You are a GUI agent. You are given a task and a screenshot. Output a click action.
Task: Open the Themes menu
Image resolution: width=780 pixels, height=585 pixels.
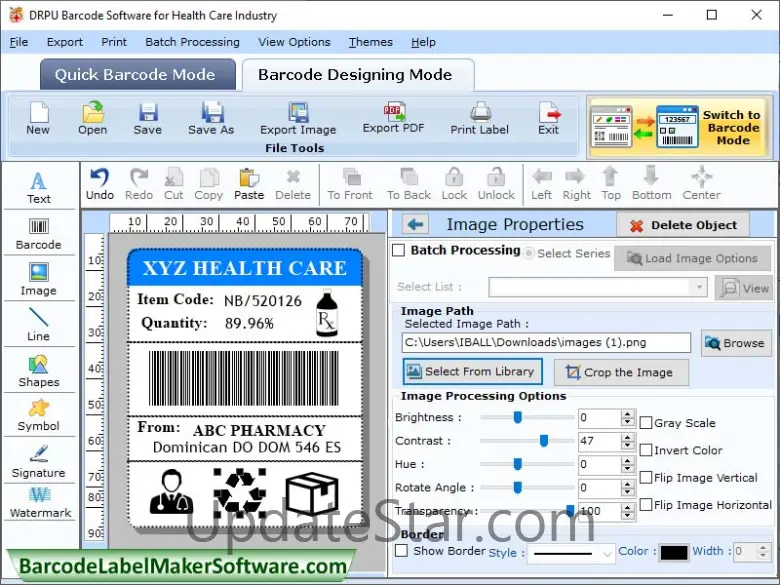(x=371, y=42)
